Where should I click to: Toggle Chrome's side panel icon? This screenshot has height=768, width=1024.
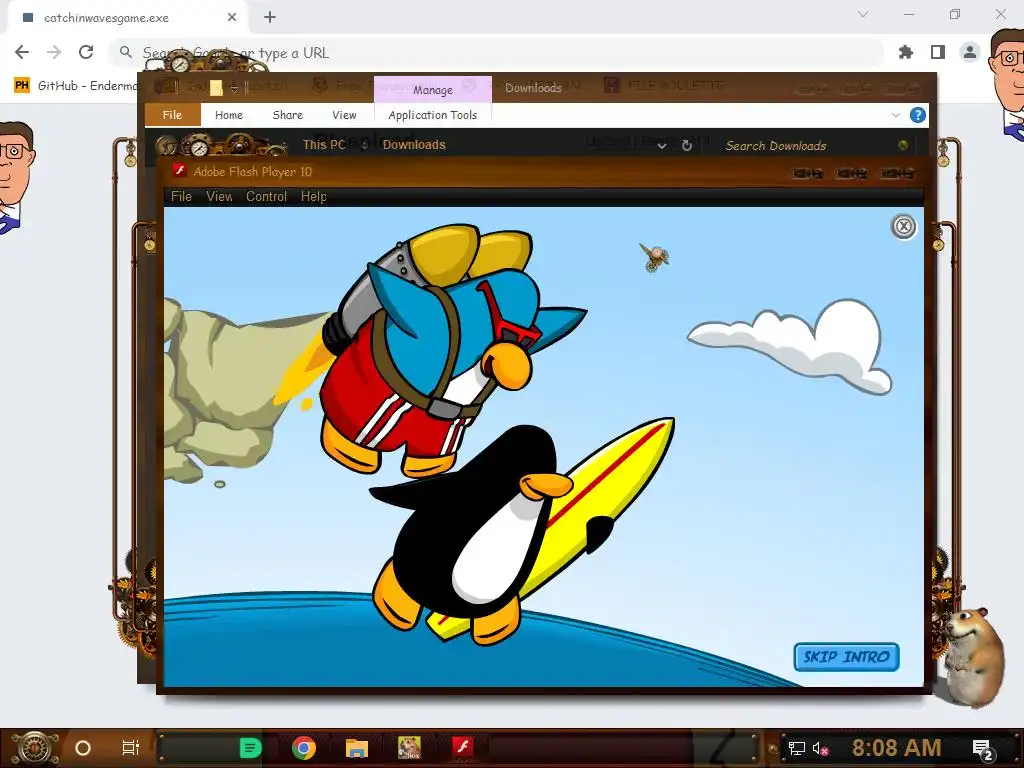(x=938, y=52)
